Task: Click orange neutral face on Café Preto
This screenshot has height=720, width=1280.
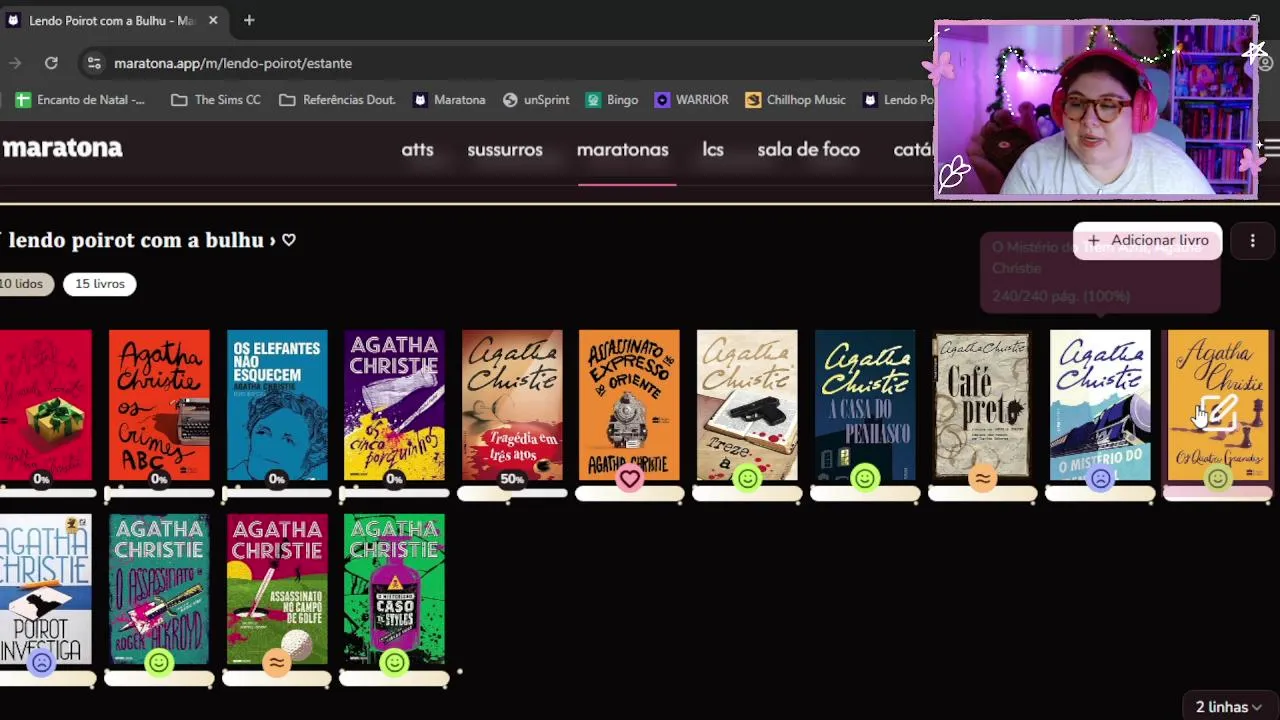Action: click(982, 479)
